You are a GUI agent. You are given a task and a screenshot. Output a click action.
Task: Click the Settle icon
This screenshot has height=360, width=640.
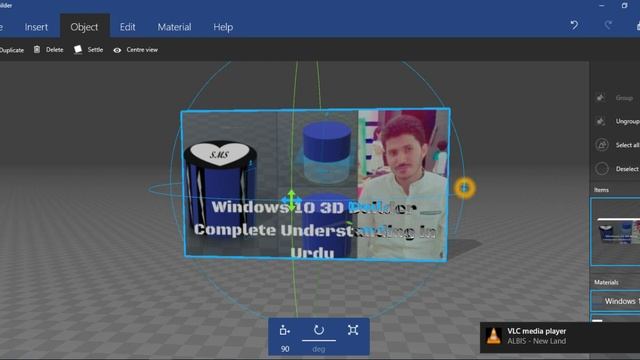tap(78, 49)
